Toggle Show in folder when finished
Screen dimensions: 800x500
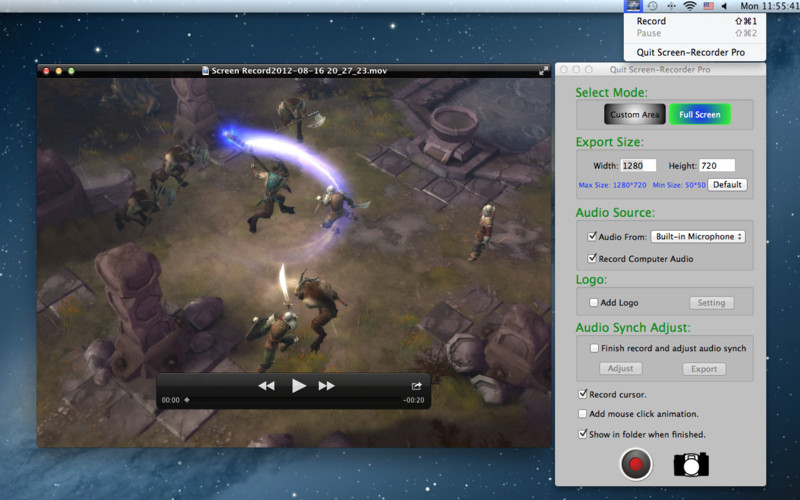click(x=582, y=434)
